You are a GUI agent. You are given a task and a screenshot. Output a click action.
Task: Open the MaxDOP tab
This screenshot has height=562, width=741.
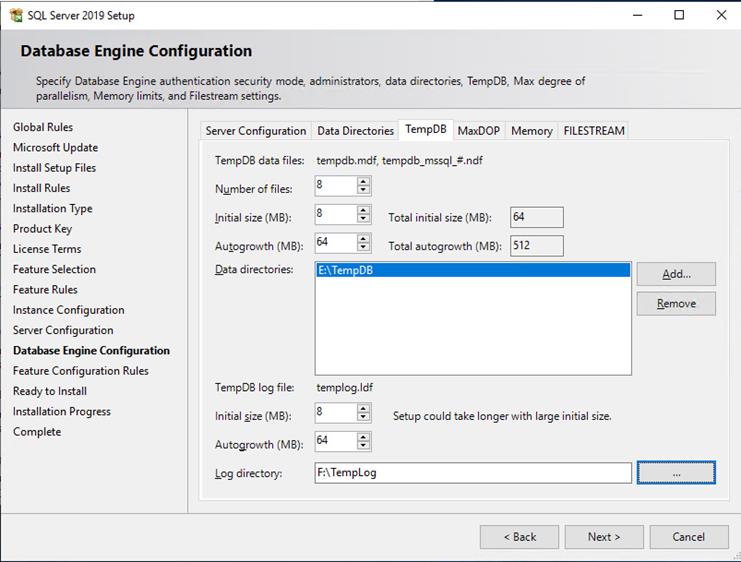click(x=479, y=131)
